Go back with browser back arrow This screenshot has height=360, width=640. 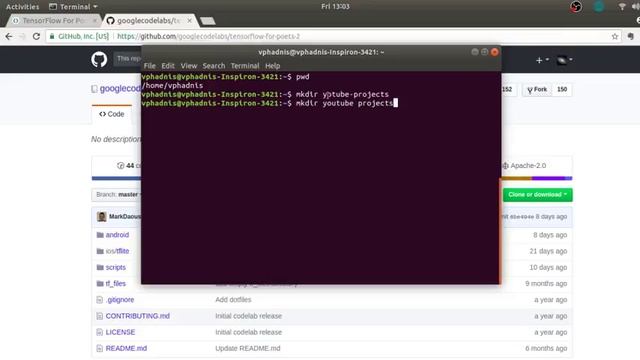pos(9,36)
